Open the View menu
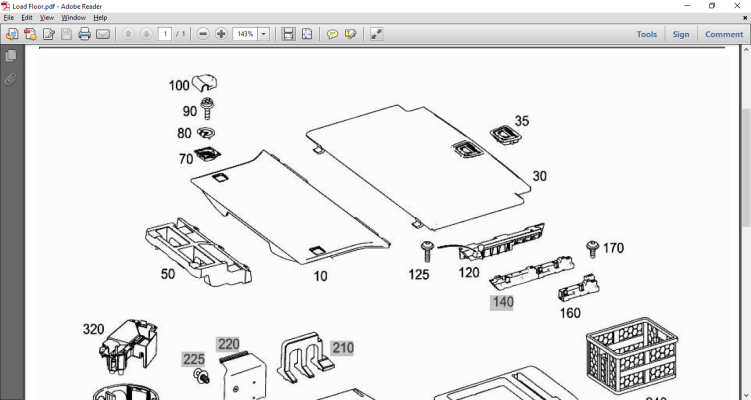 pyautogui.click(x=47, y=18)
